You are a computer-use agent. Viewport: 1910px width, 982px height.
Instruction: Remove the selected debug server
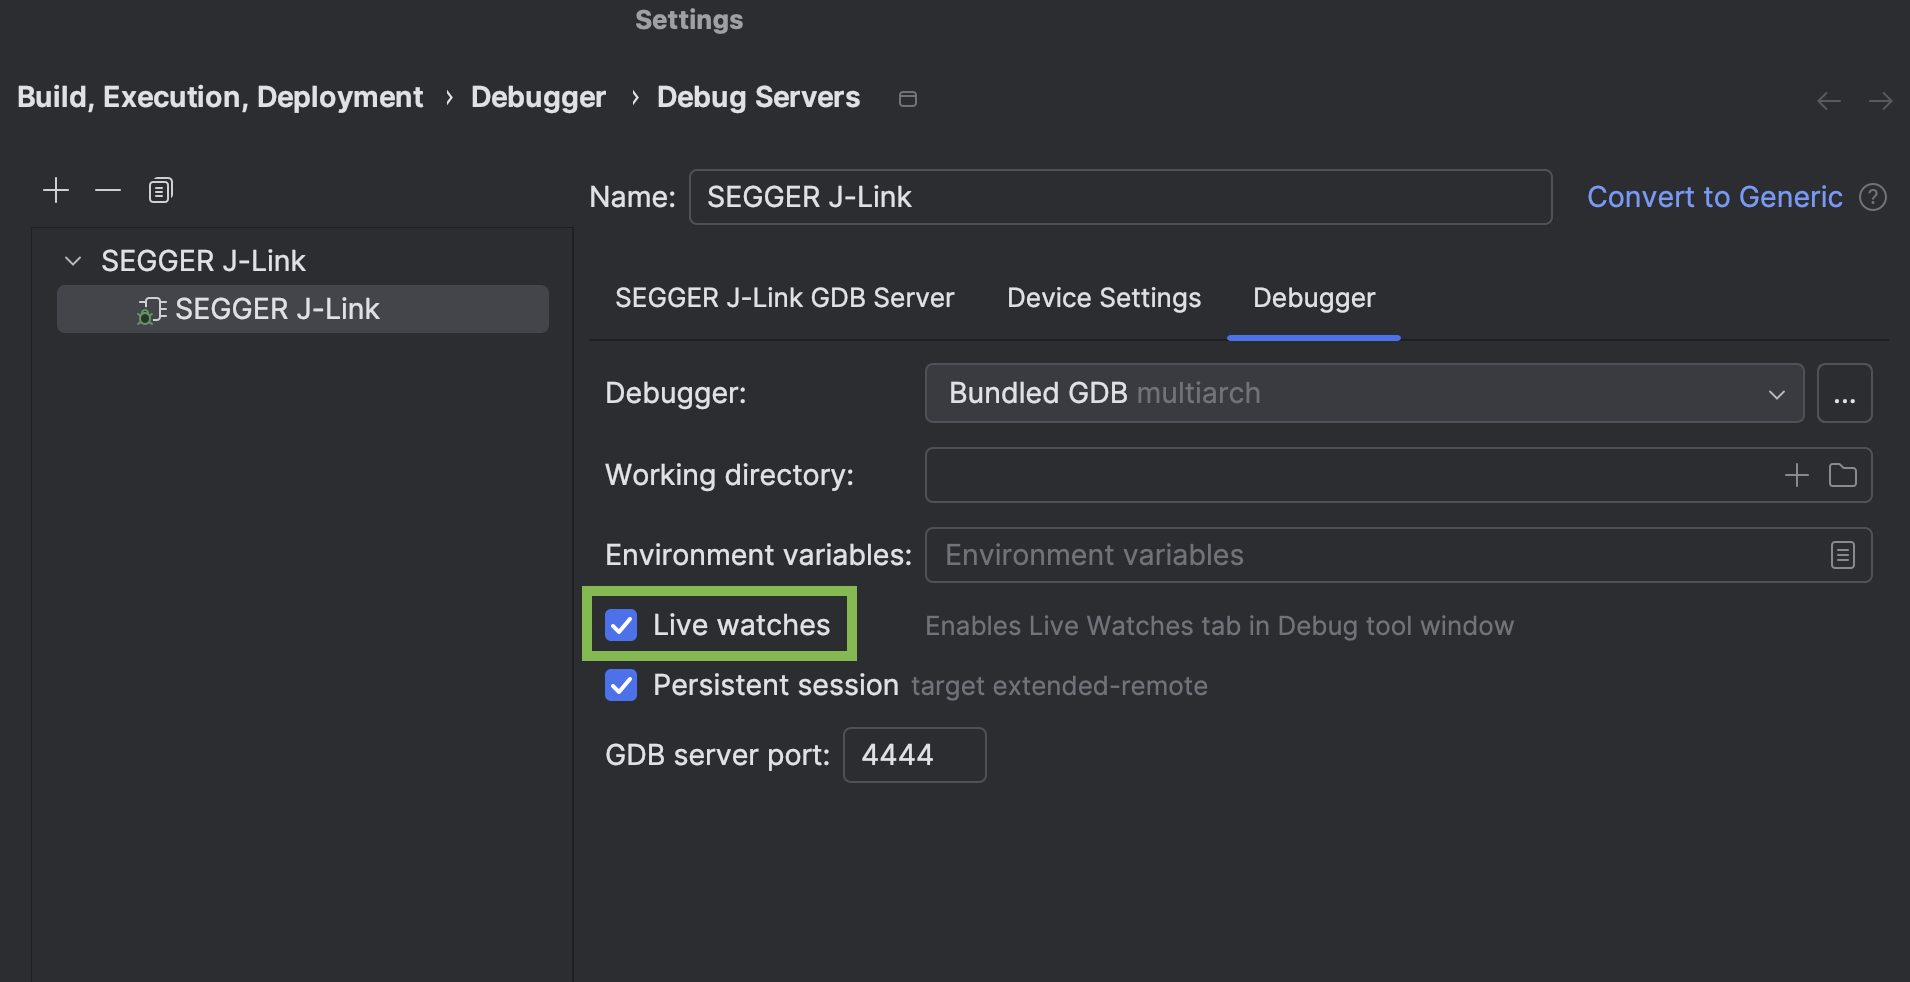pyautogui.click(x=107, y=190)
